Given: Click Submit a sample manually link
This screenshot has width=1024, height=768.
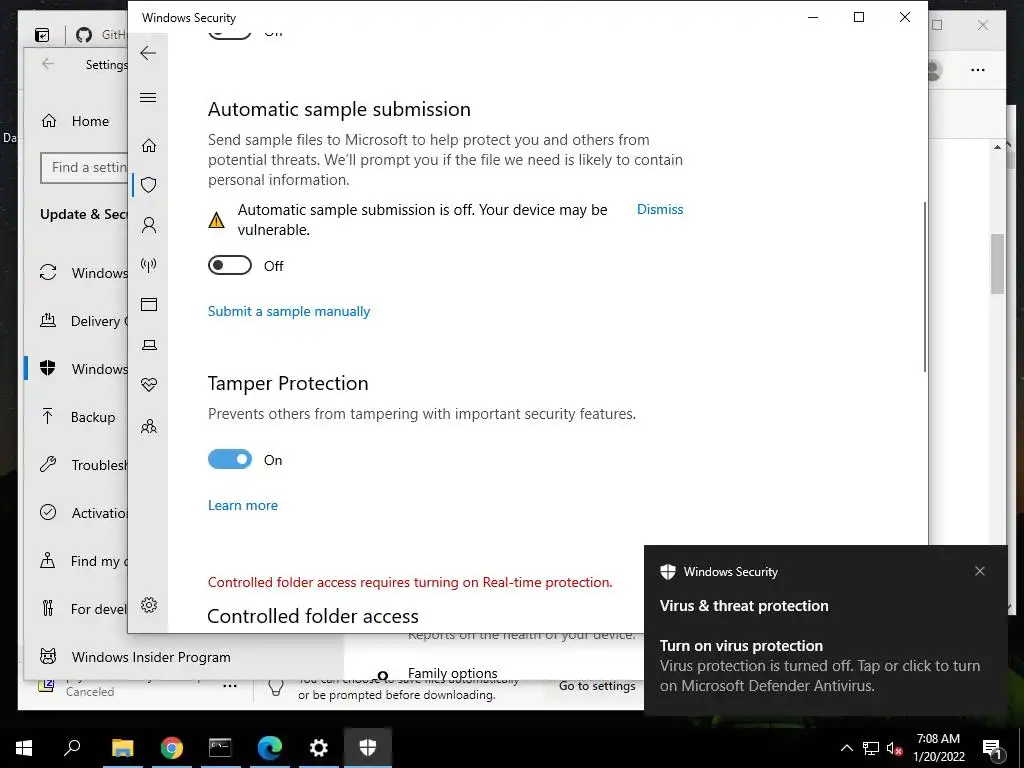Looking at the screenshot, I should 289,312.
